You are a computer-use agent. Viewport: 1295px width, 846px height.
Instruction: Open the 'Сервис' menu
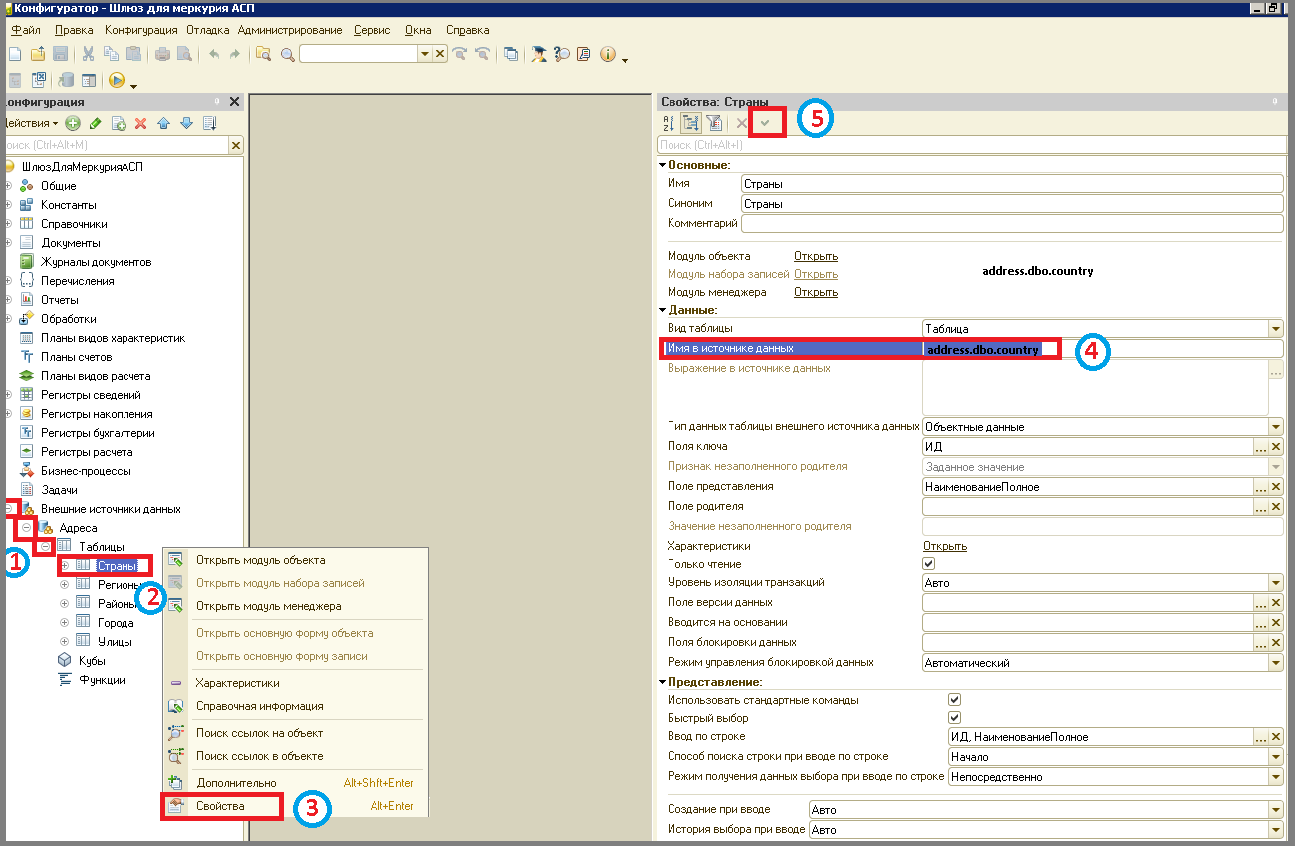(x=372, y=30)
